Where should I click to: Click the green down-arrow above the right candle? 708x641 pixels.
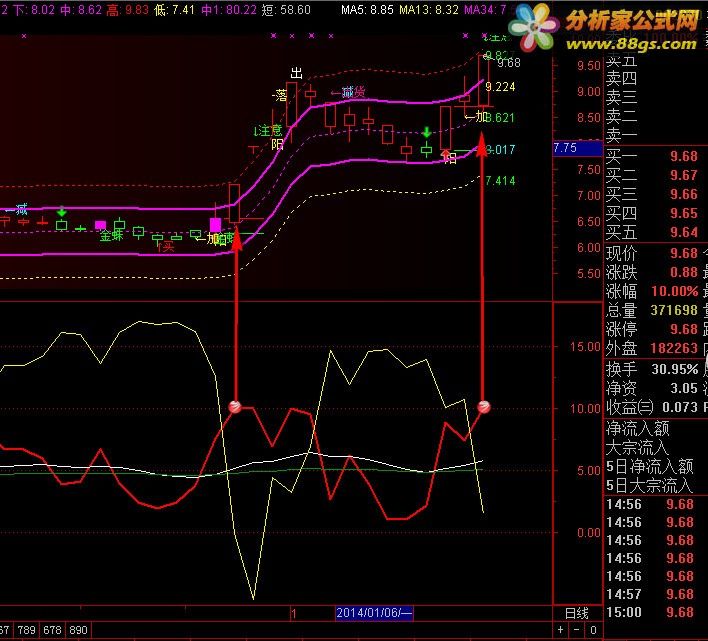coord(427,132)
